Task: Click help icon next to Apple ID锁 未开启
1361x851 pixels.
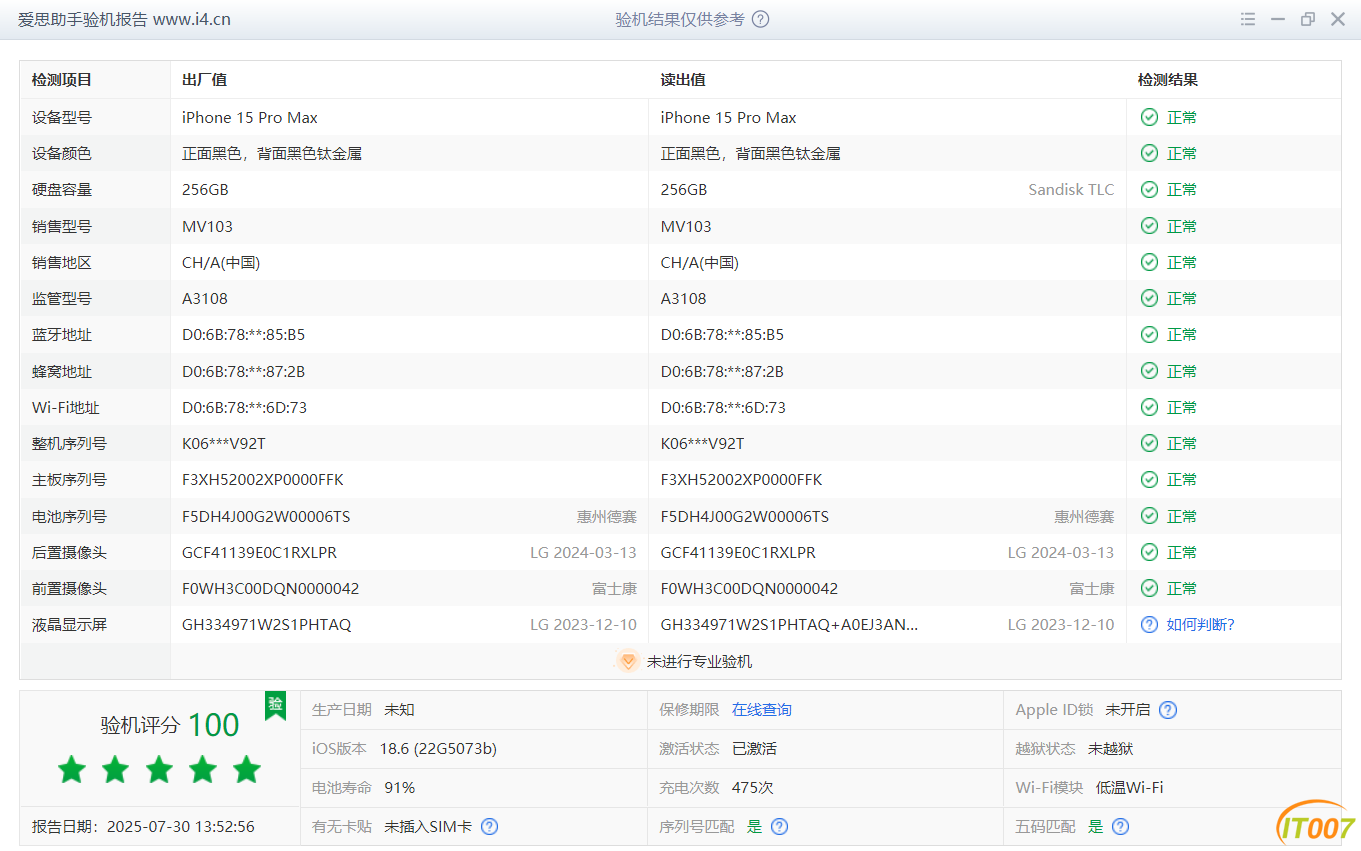Action: pyautogui.click(x=1168, y=710)
